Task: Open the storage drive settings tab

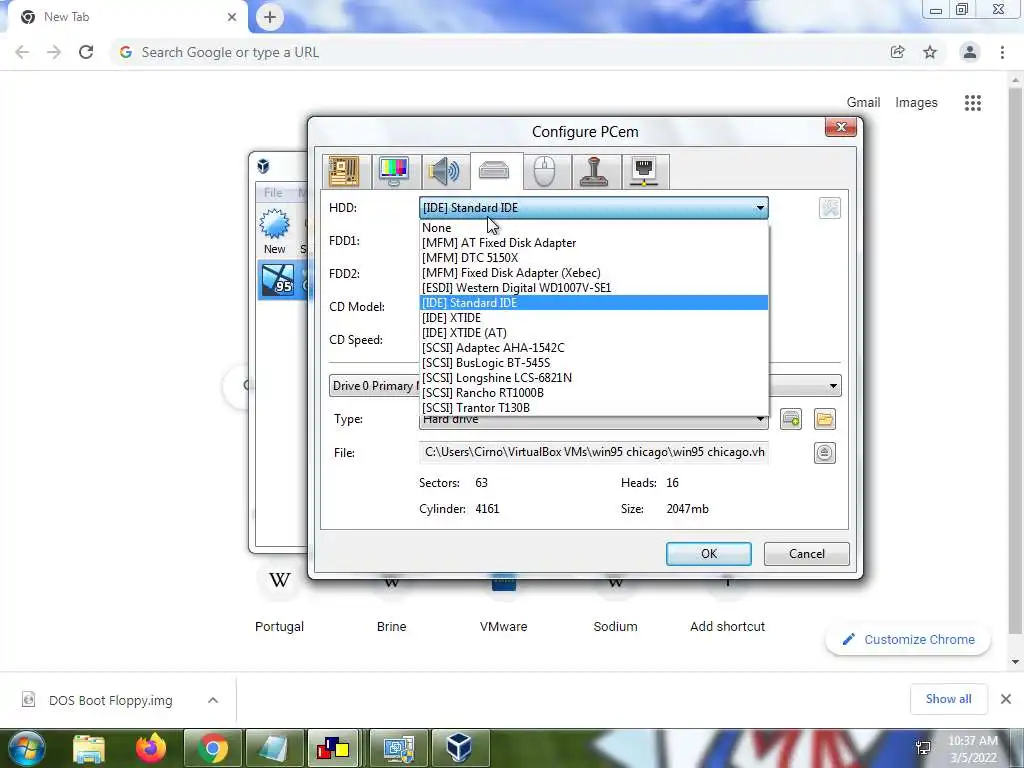Action: pyautogui.click(x=494, y=171)
